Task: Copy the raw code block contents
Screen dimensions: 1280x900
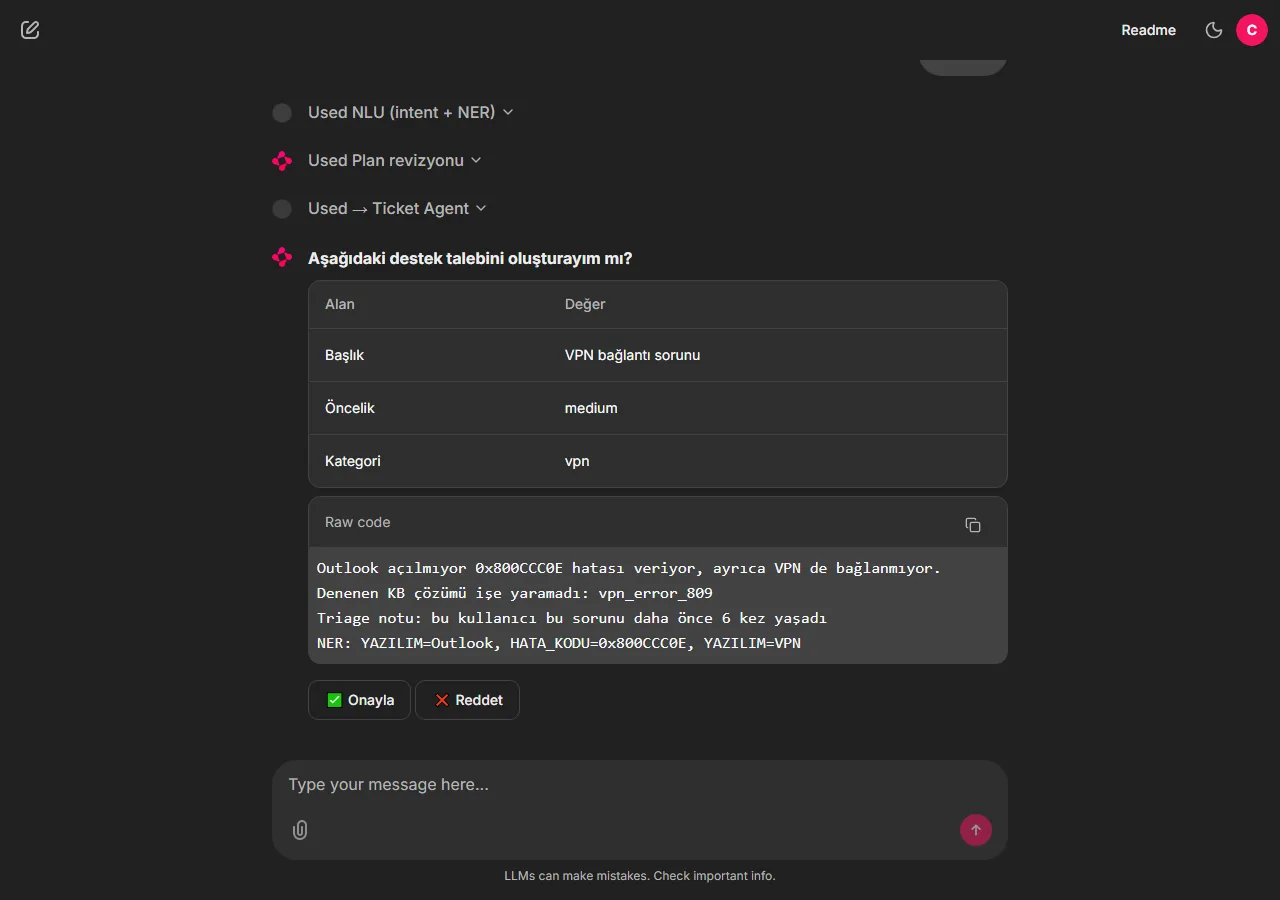Action: click(x=973, y=525)
